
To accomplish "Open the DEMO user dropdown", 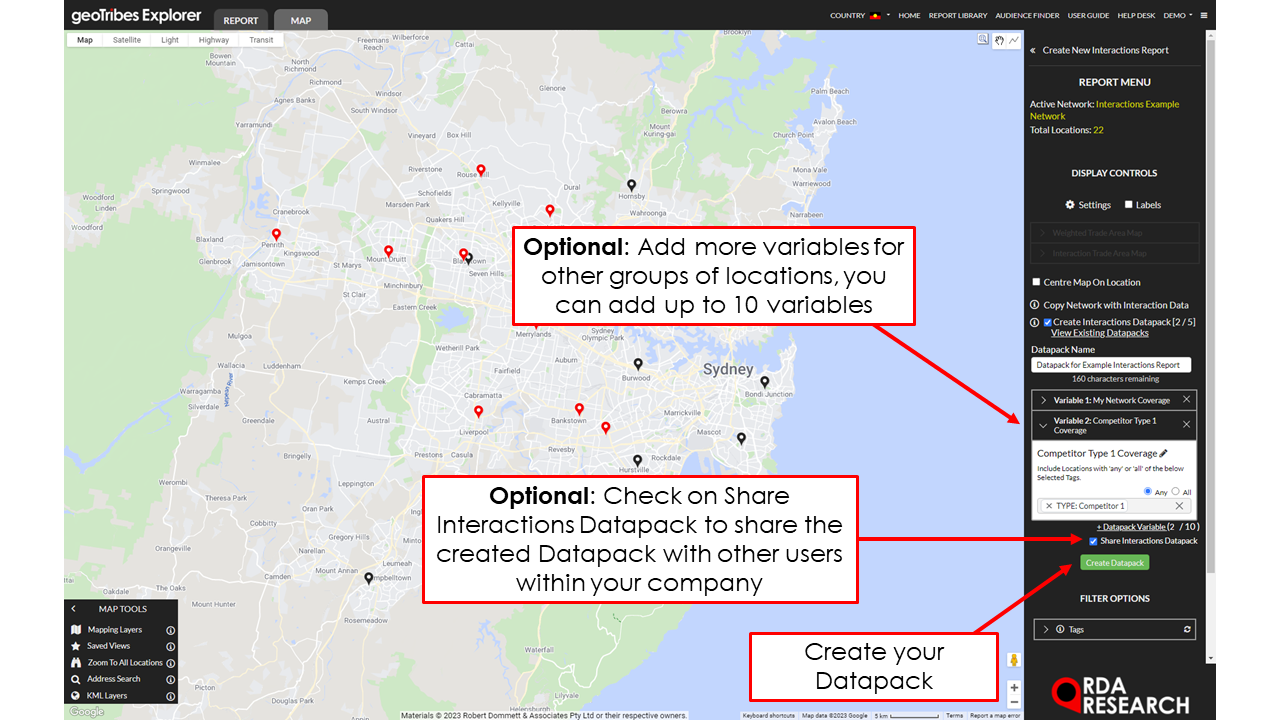I will (x=1177, y=15).
